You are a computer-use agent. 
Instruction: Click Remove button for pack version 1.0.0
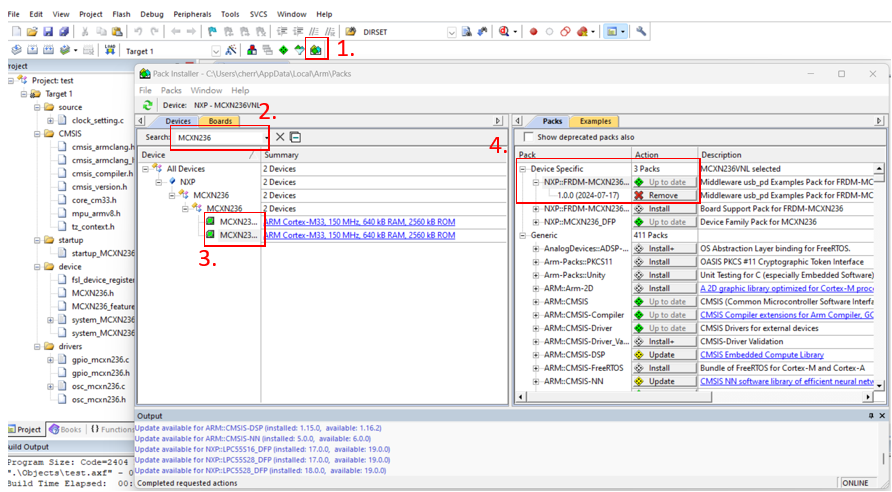point(664,196)
